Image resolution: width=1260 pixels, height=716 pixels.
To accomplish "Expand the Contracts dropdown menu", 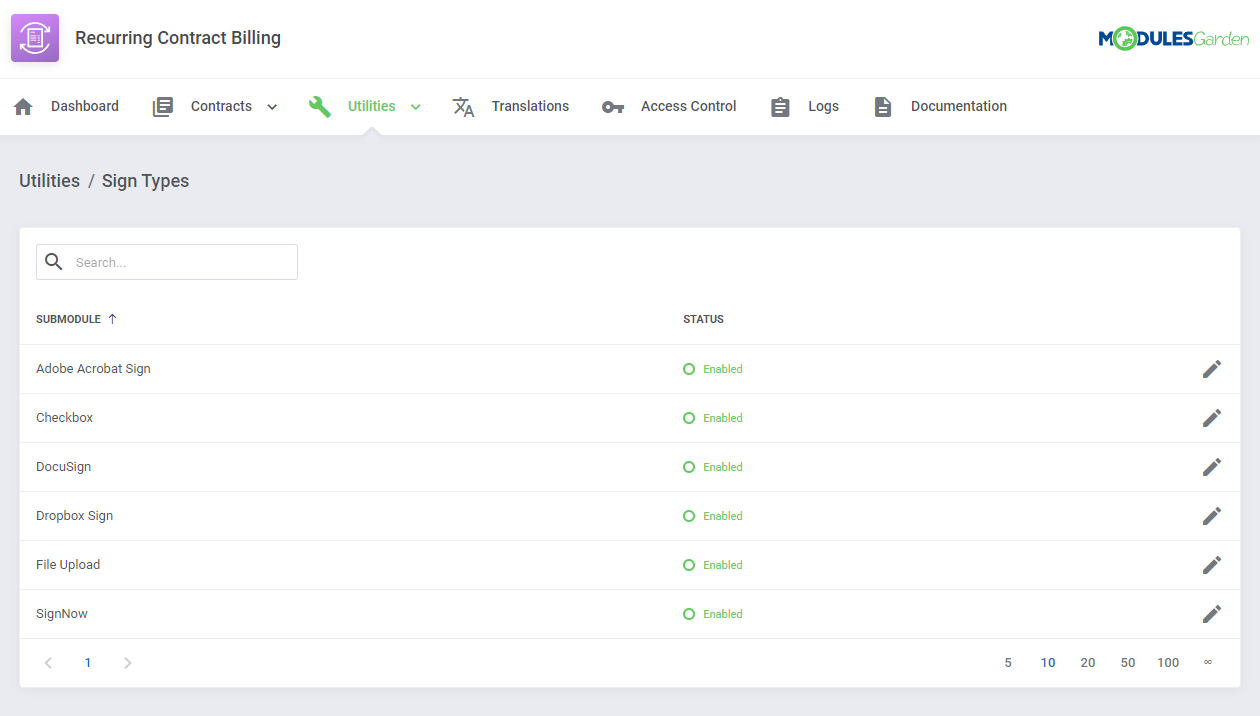I will tap(271, 105).
